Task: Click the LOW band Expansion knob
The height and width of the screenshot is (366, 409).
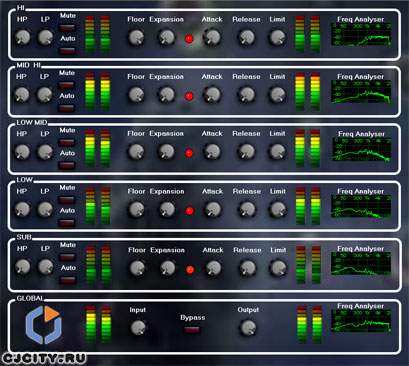Action: pyautogui.click(x=167, y=209)
